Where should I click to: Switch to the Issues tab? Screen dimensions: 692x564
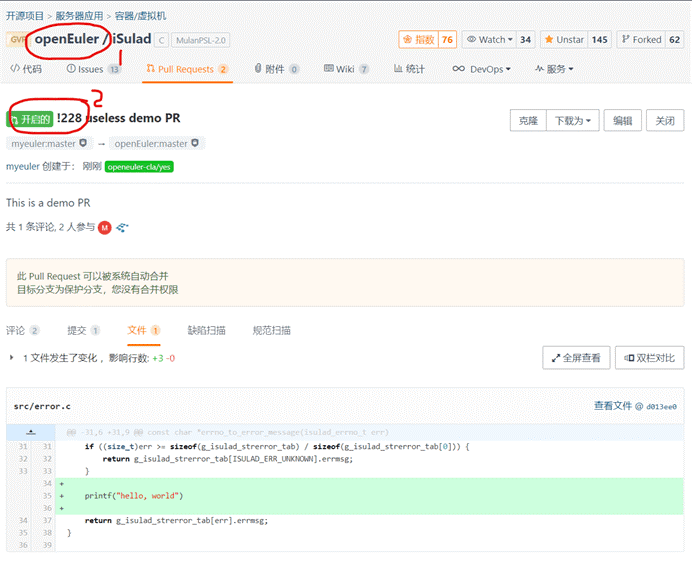(91, 69)
